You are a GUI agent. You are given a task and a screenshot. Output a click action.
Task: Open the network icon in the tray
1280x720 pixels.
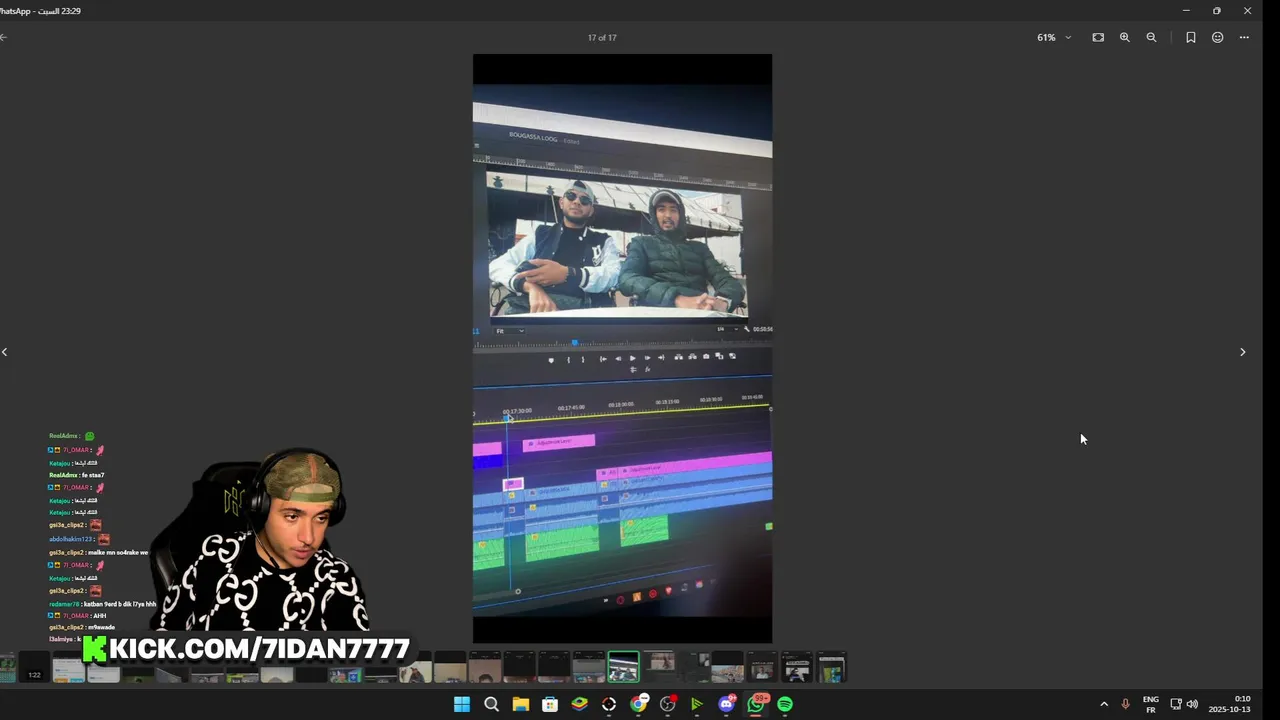(1176, 704)
